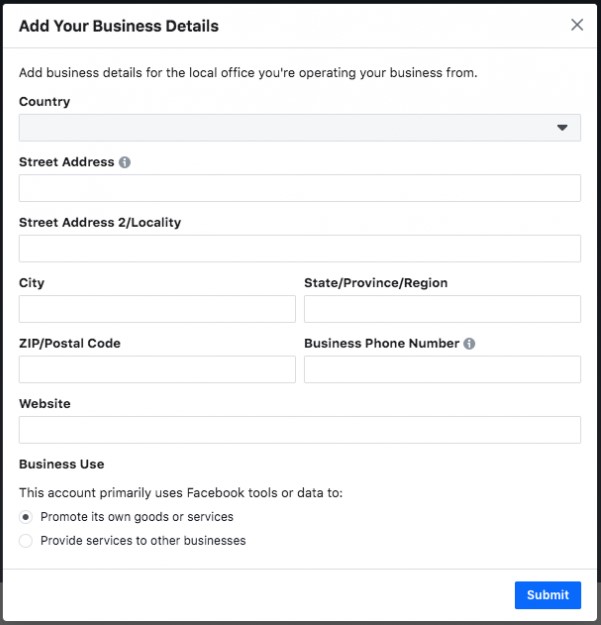Focus the Street Address input field
601x625 pixels.
click(x=300, y=188)
